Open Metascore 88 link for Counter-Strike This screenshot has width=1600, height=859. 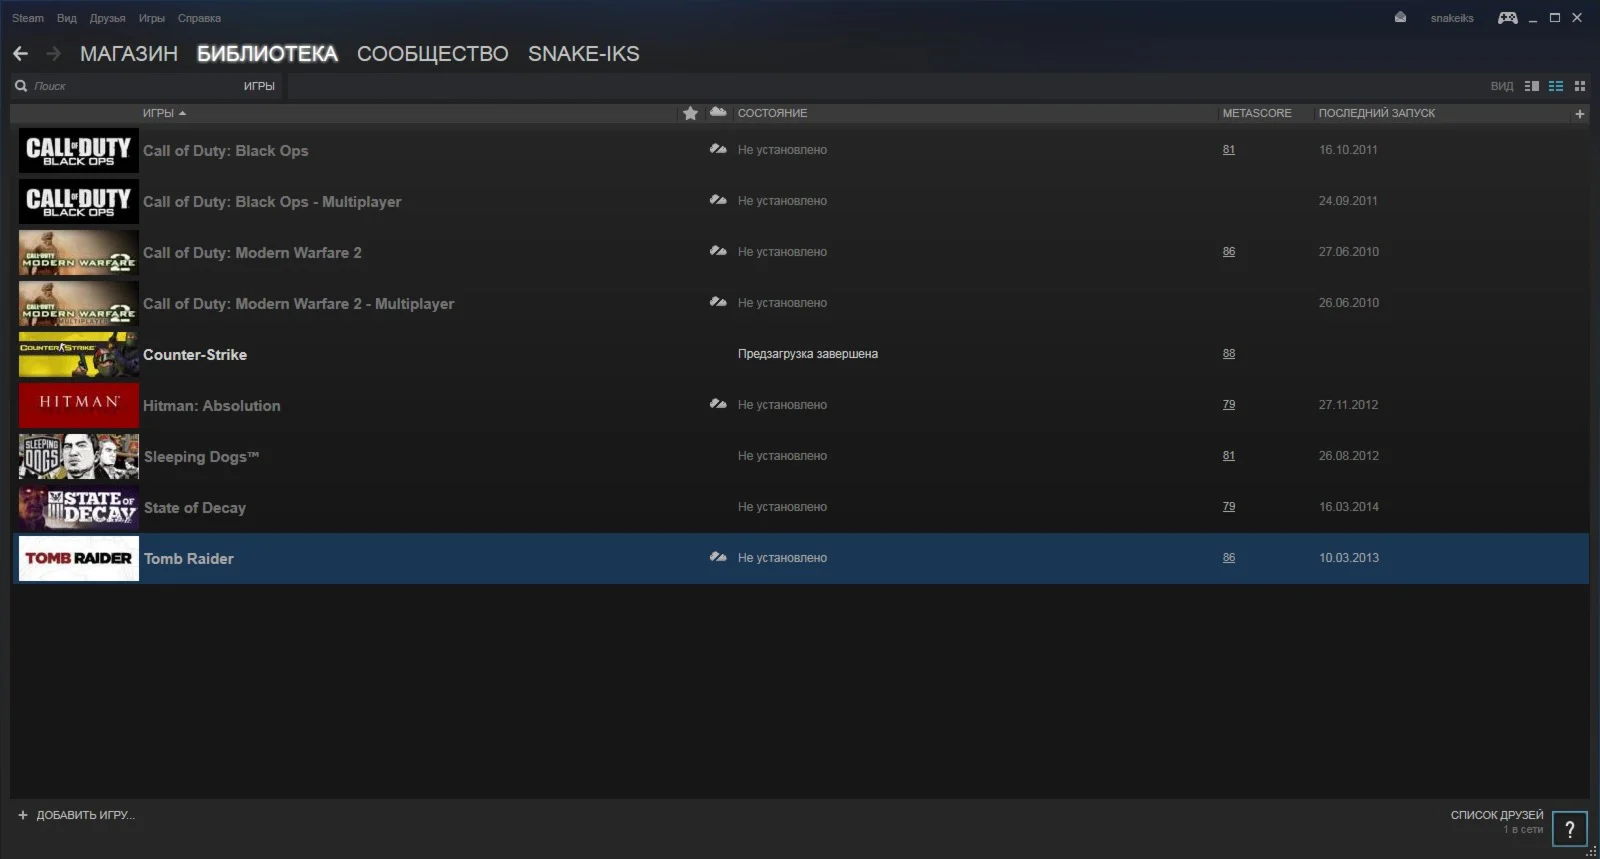[x=1229, y=354]
